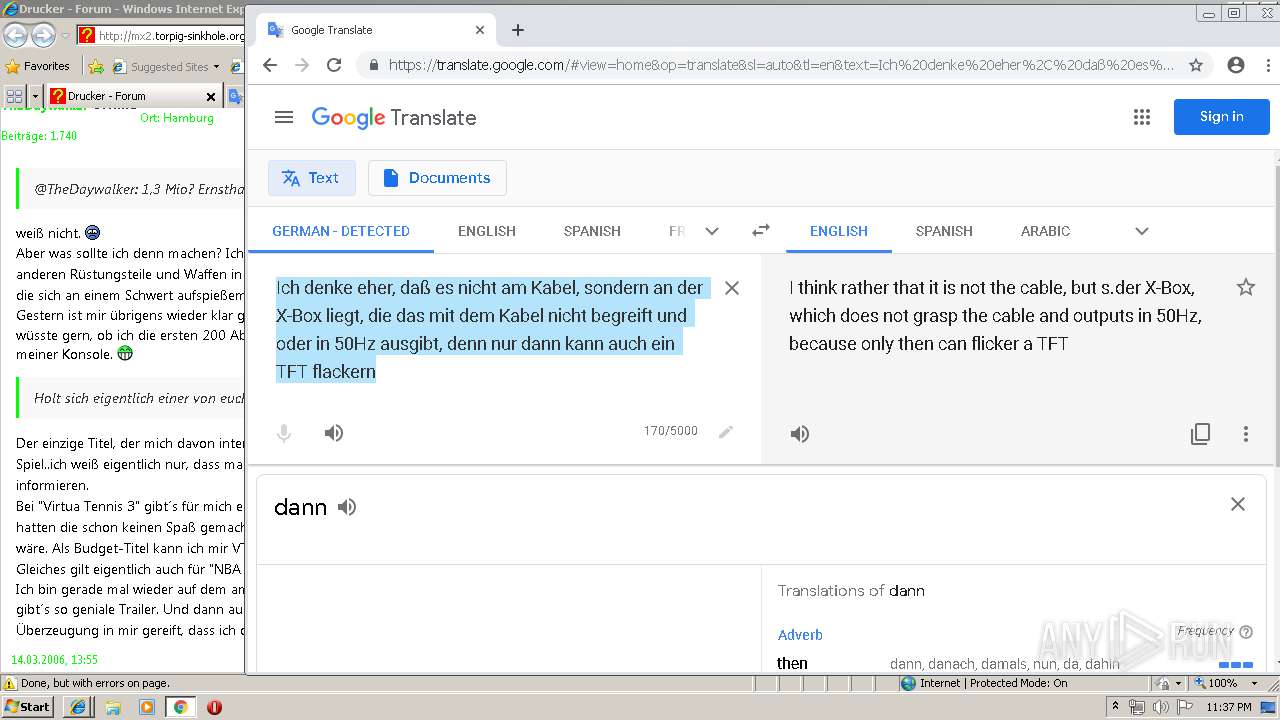Open Favorites in Internet Explorer
Viewport: 1280px width, 720px height.
click(x=38, y=66)
